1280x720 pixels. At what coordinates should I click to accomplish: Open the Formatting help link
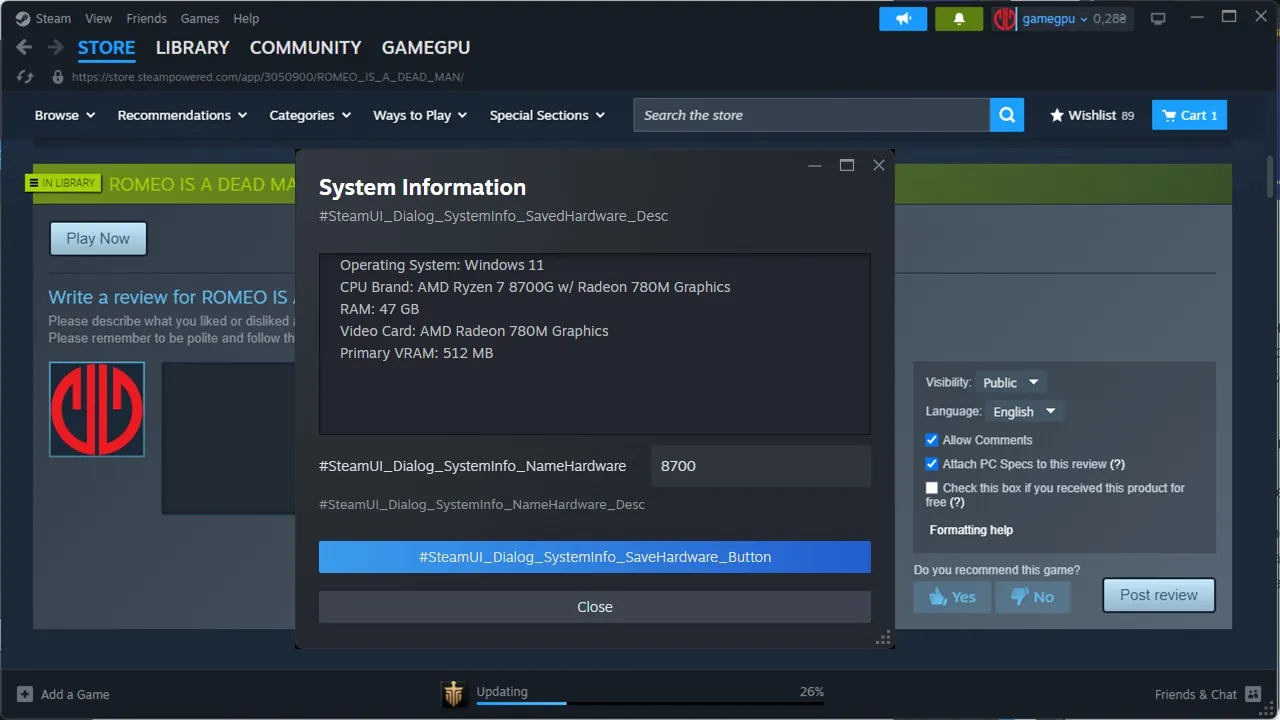tap(971, 530)
